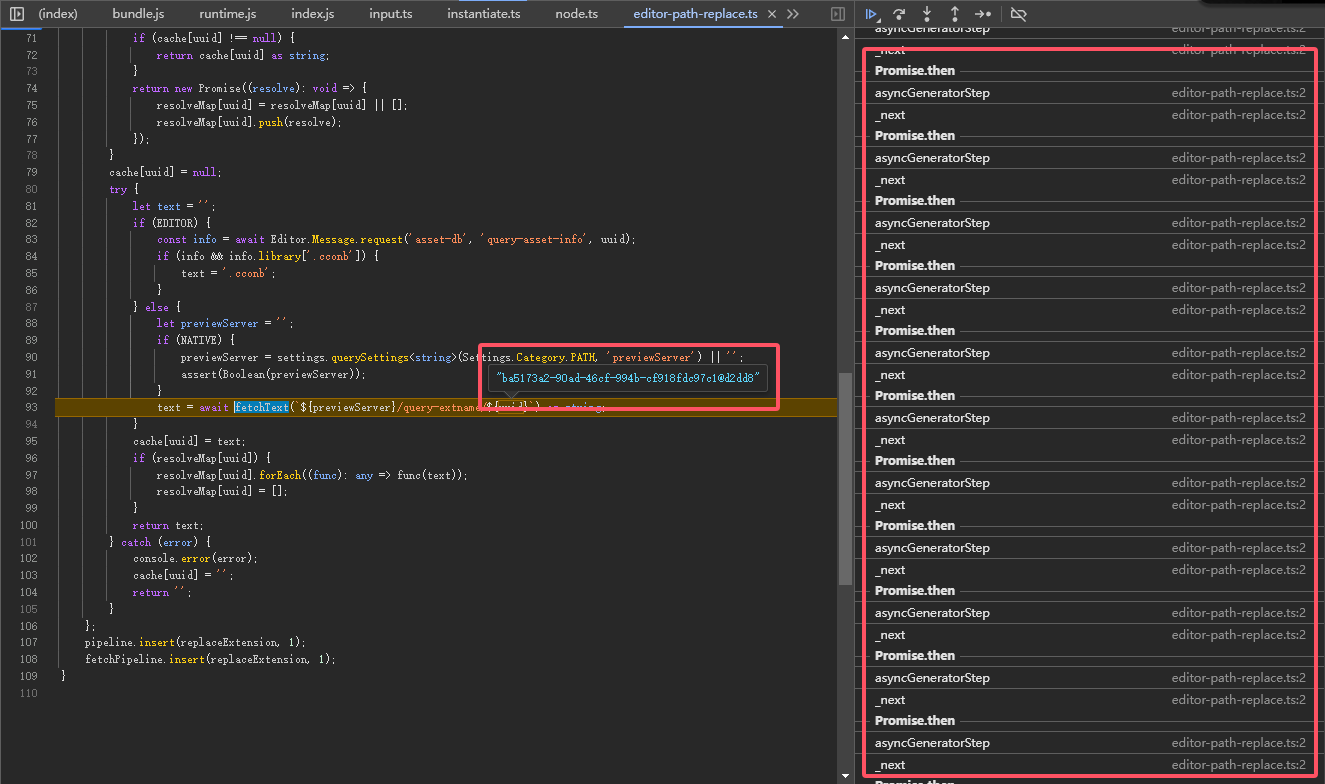Deactivate breakpoints toggle
Image resolution: width=1325 pixels, height=784 pixels.
[1019, 14]
